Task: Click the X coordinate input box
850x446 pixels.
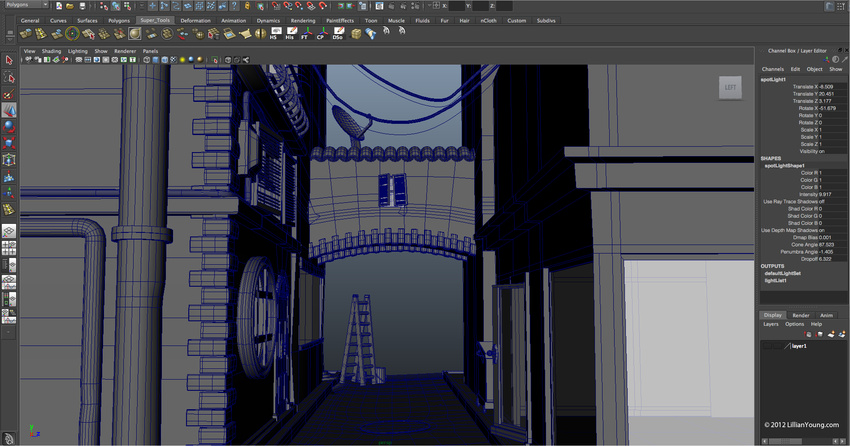Action: point(458,6)
